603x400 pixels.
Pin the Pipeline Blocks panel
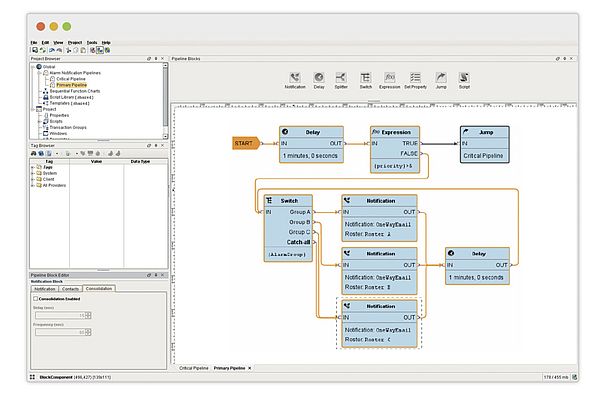pos(565,58)
